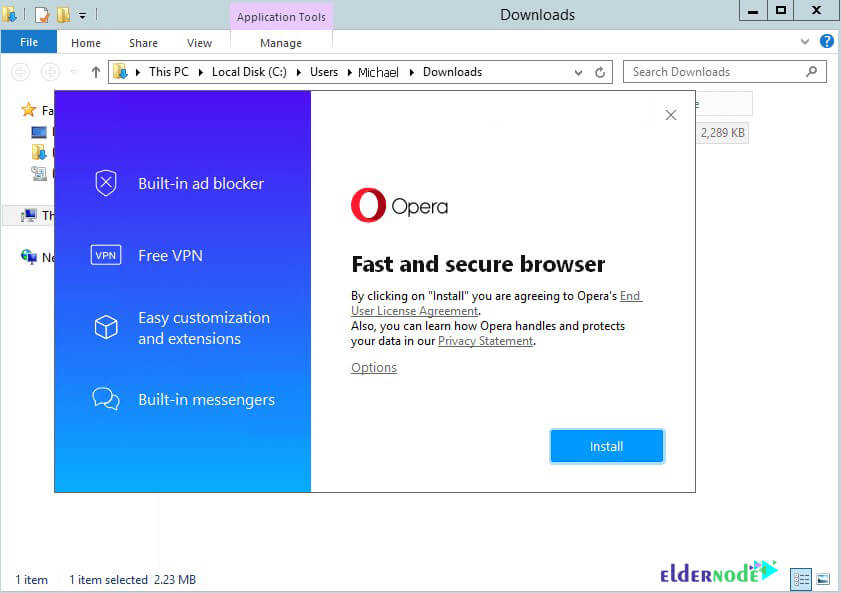Maximize the Downloads Explorer window

781,11
